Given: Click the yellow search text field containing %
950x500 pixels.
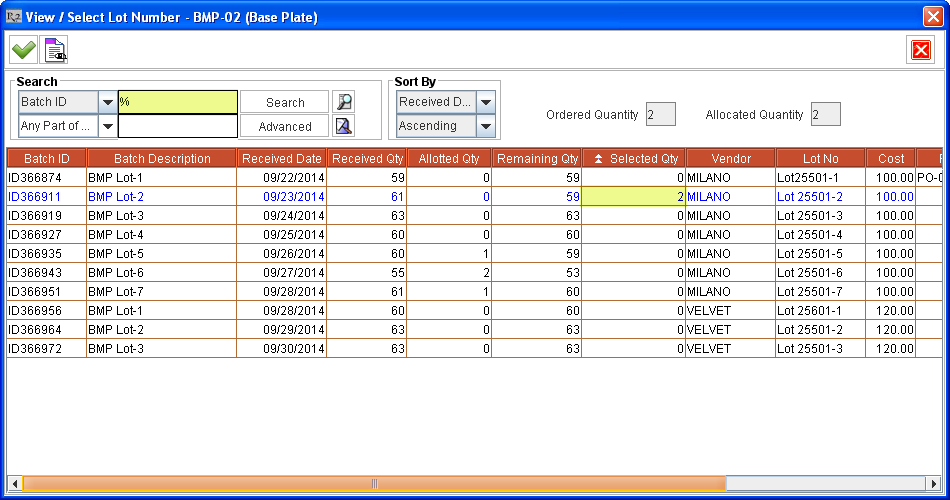Looking at the screenshot, I should coord(177,102).
